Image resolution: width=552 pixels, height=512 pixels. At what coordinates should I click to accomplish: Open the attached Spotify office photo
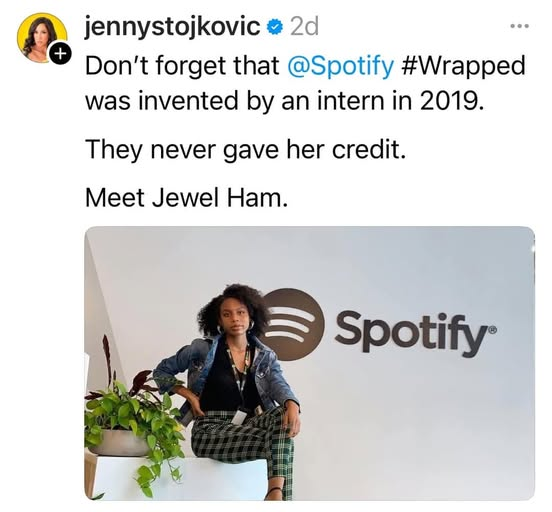pos(310,363)
